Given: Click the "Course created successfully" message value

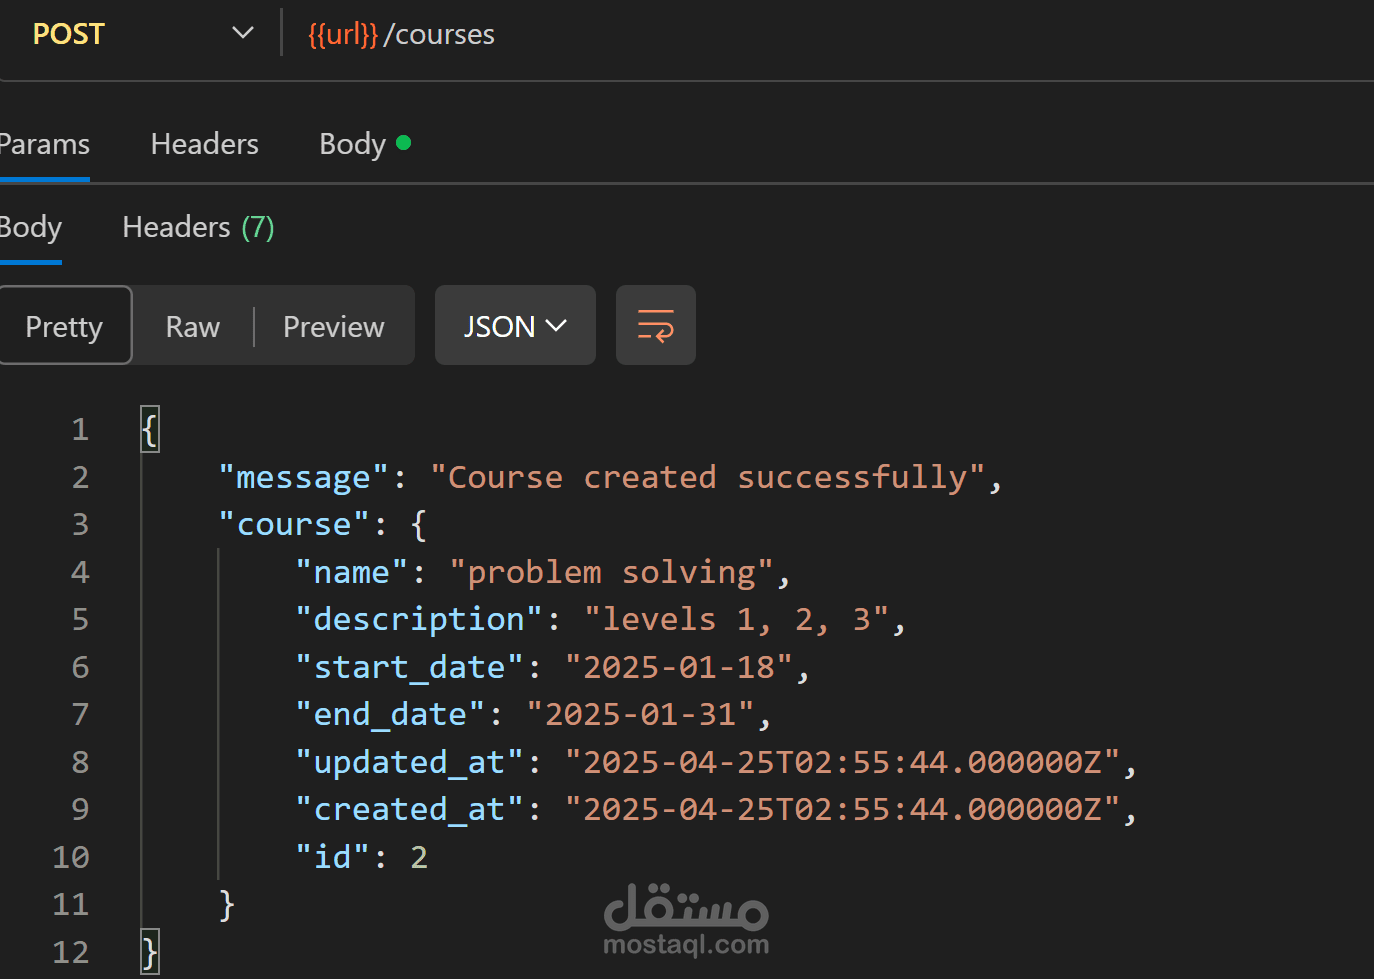Looking at the screenshot, I should [708, 477].
